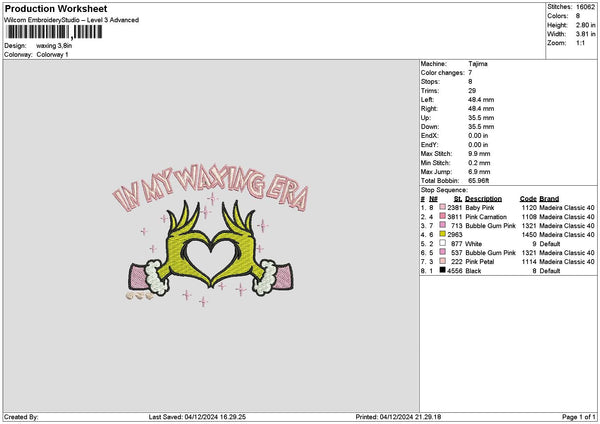The height and width of the screenshot is (424, 600).
Task: Click the barcode under the worksheet title
Action: coord(54,32)
